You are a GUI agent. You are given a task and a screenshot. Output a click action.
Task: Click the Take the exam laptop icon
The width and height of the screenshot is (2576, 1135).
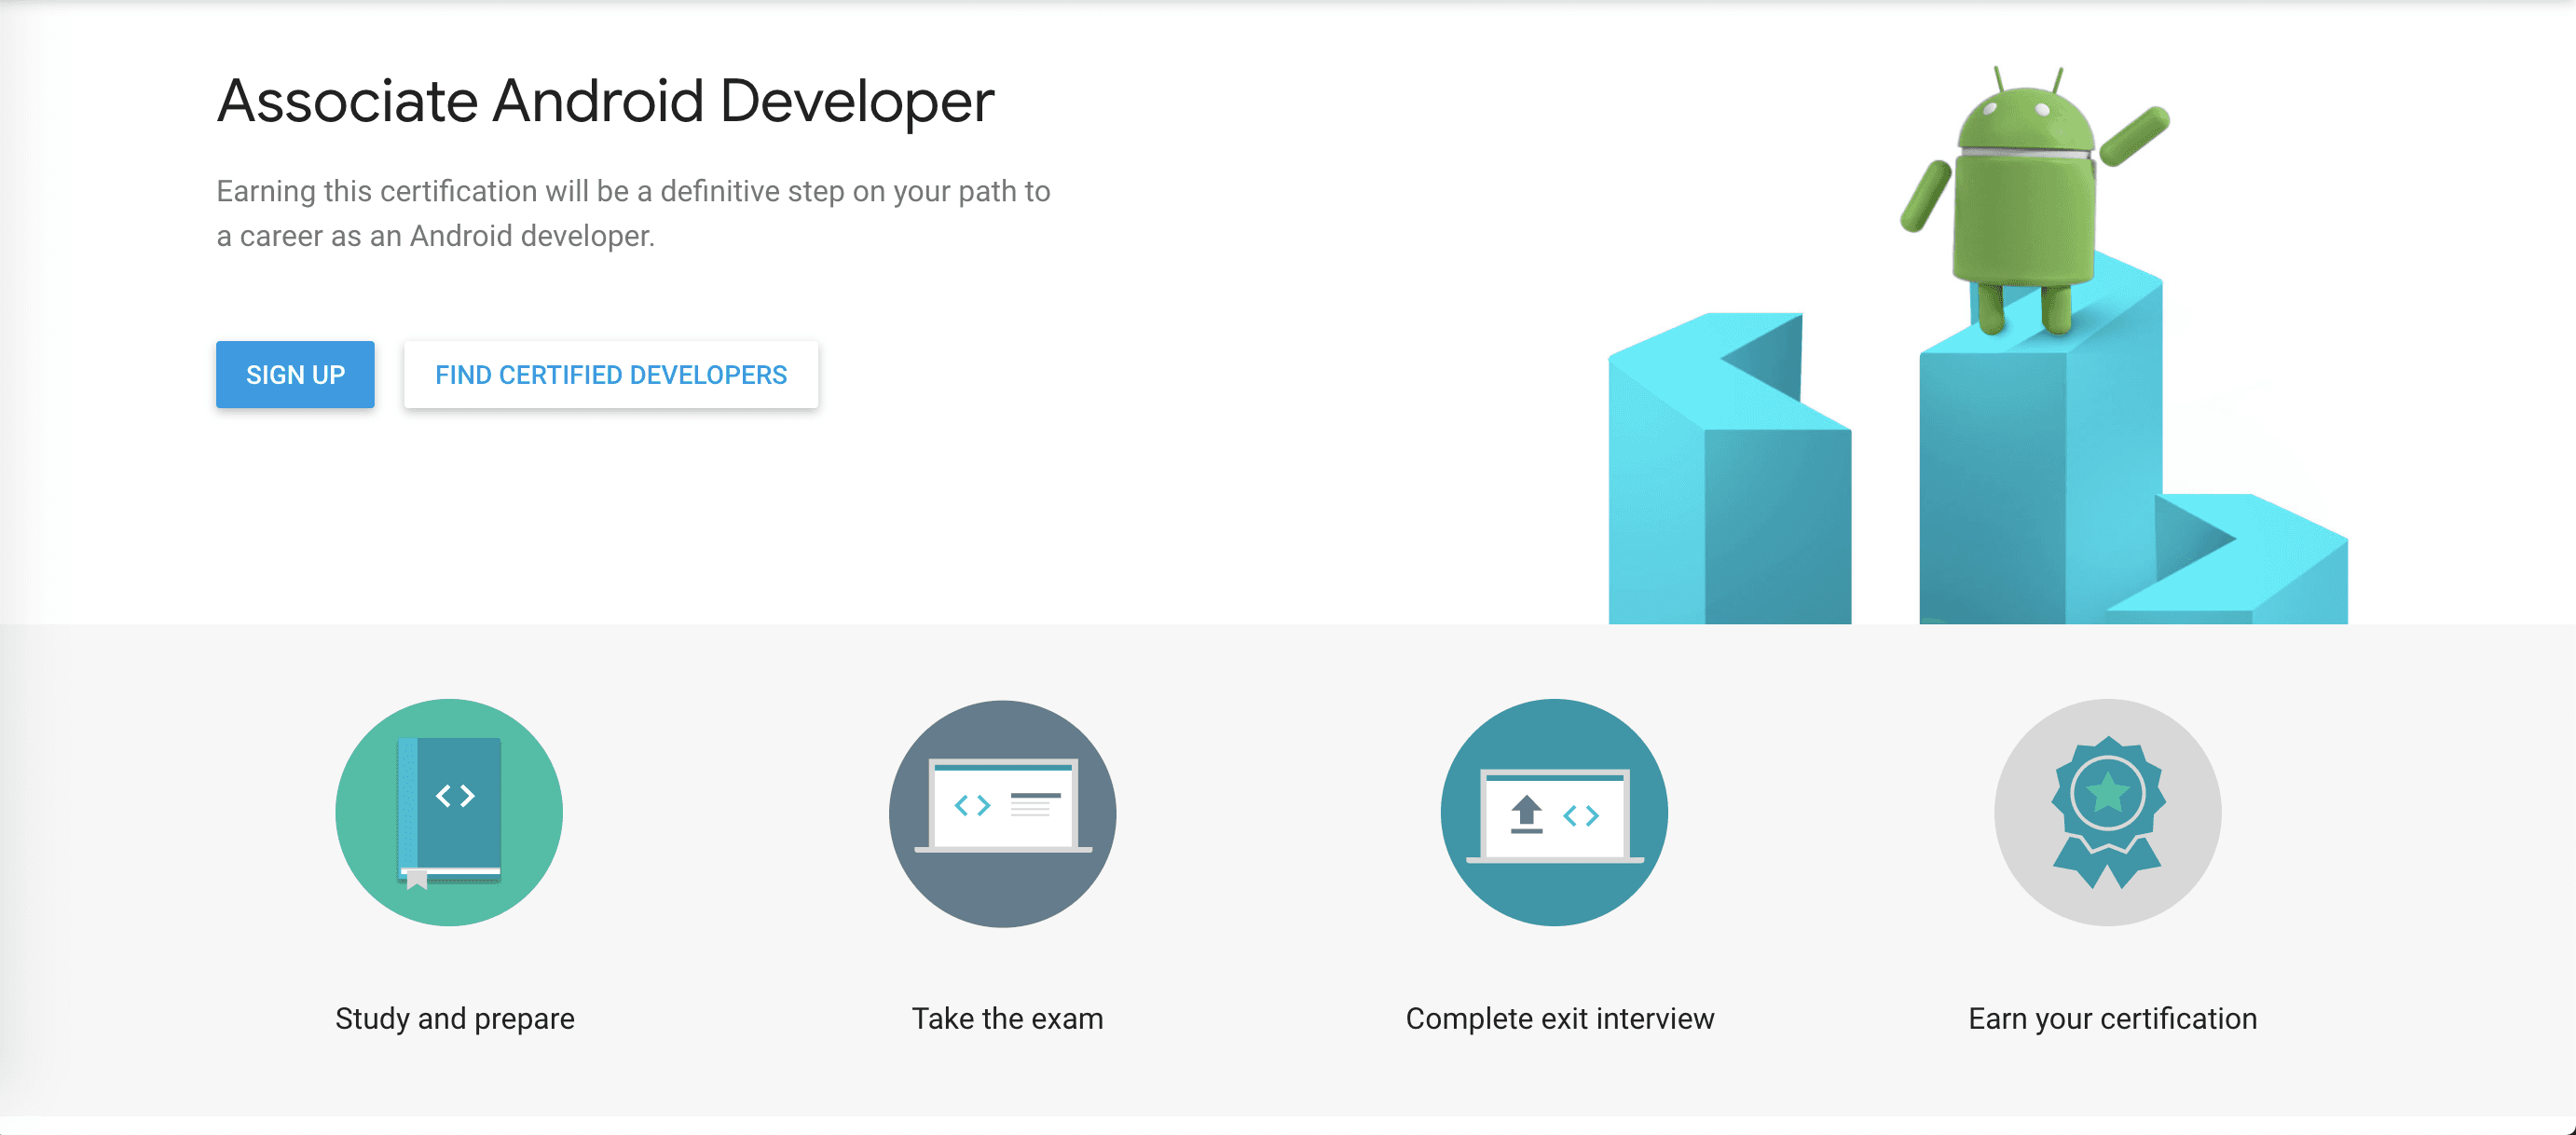(x=1002, y=812)
